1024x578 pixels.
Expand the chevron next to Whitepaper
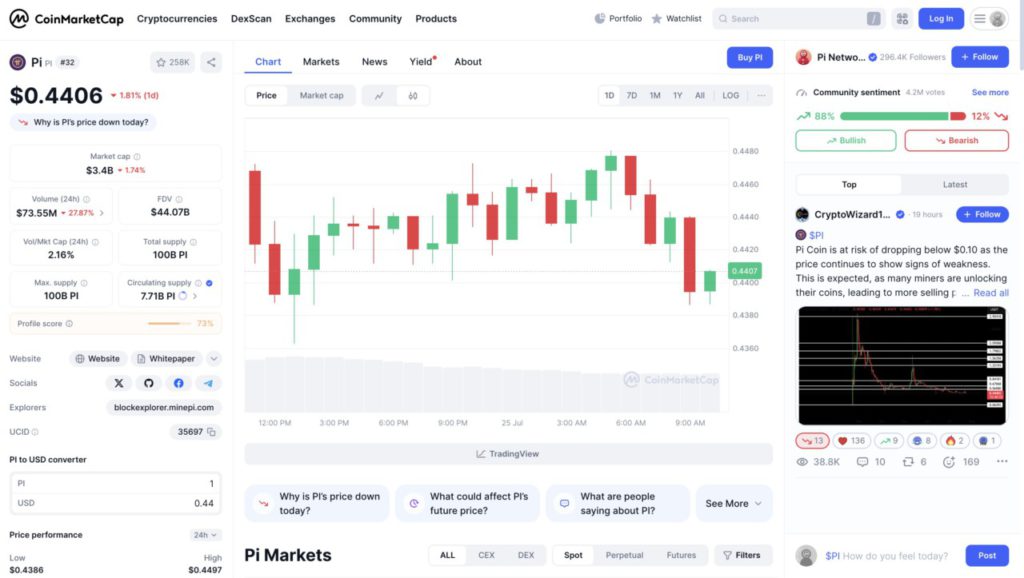coord(214,359)
